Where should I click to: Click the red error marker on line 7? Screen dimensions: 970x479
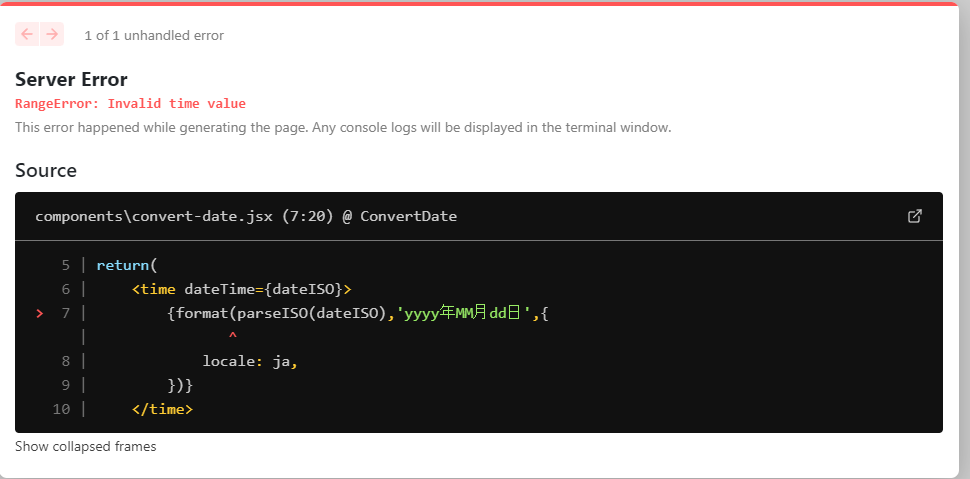[39, 314]
